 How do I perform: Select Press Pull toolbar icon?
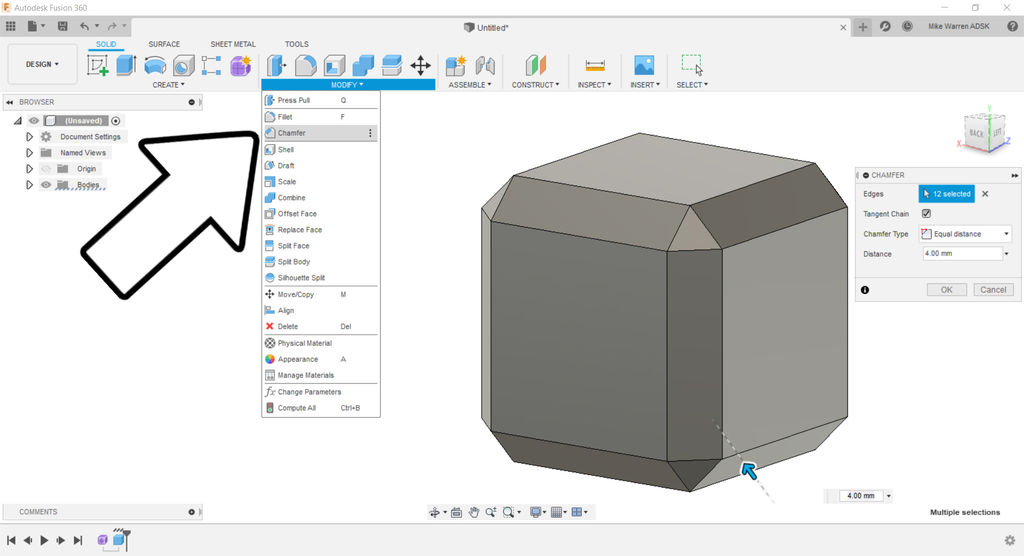(x=276, y=65)
